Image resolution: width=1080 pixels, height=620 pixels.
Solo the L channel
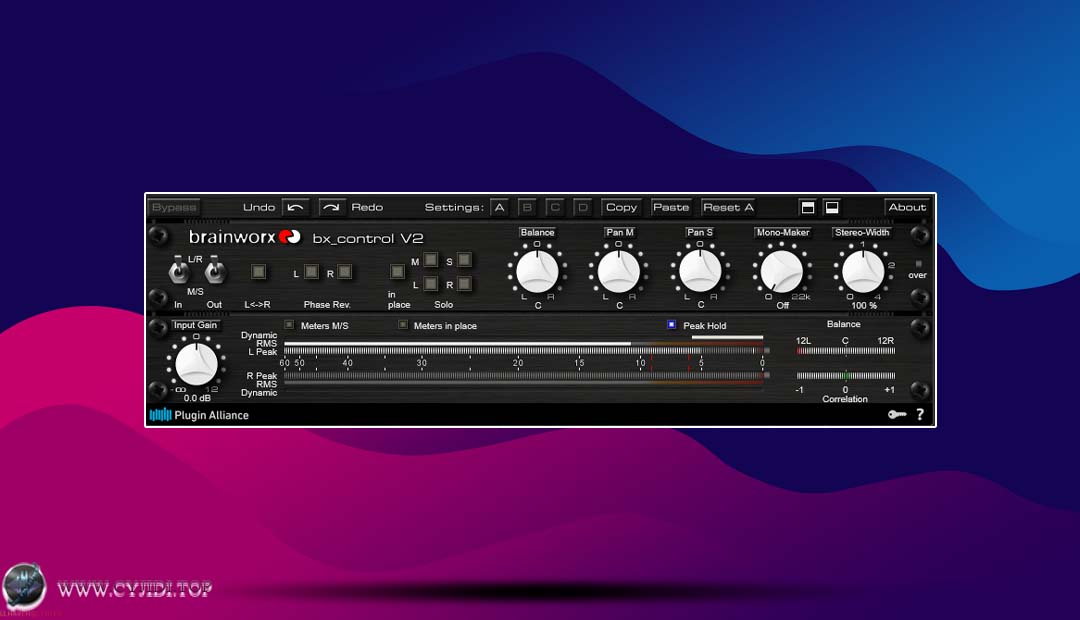click(x=430, y=283)
